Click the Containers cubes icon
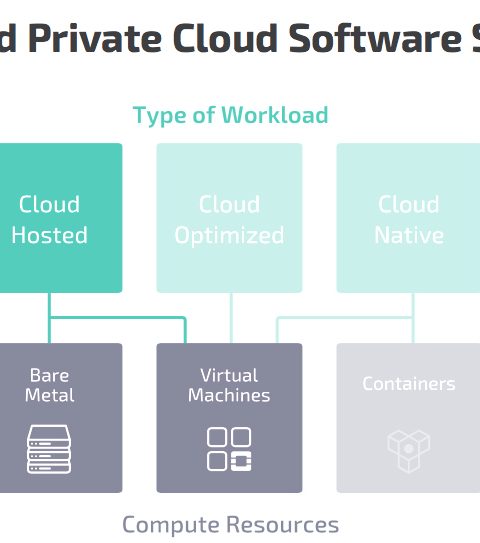 click(409, 451)
